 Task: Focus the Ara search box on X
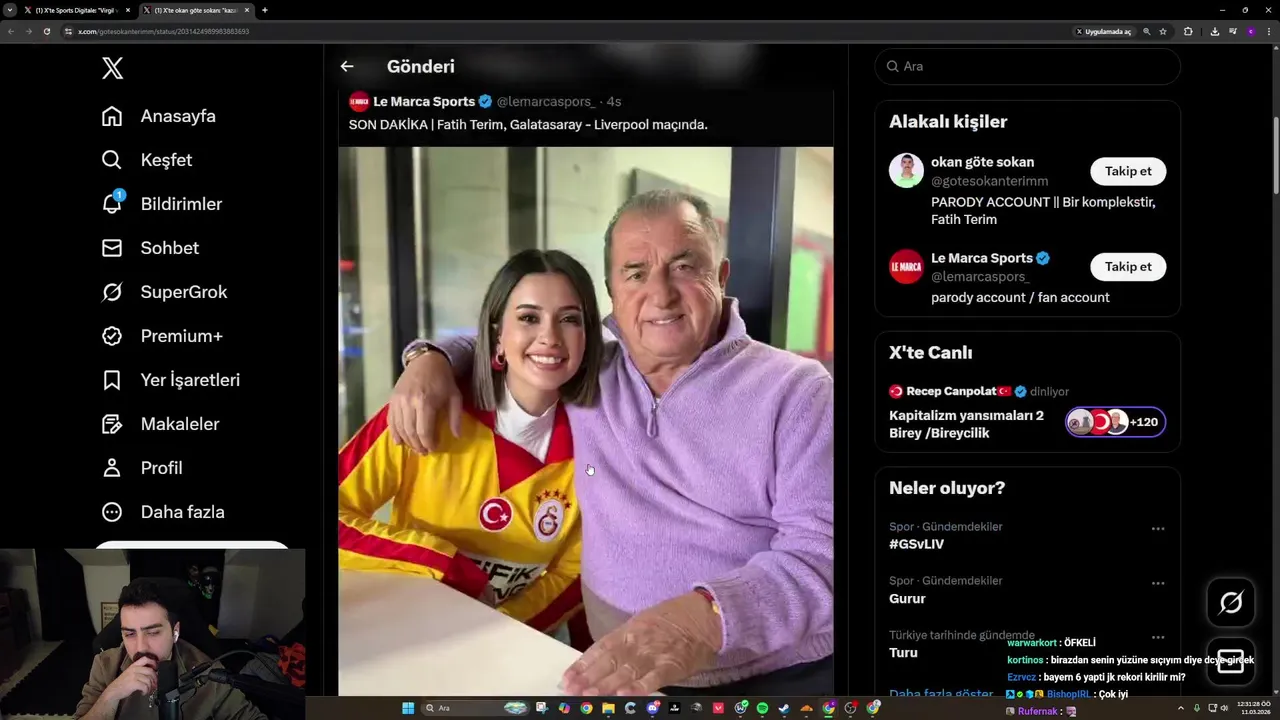coord(1027,66)
